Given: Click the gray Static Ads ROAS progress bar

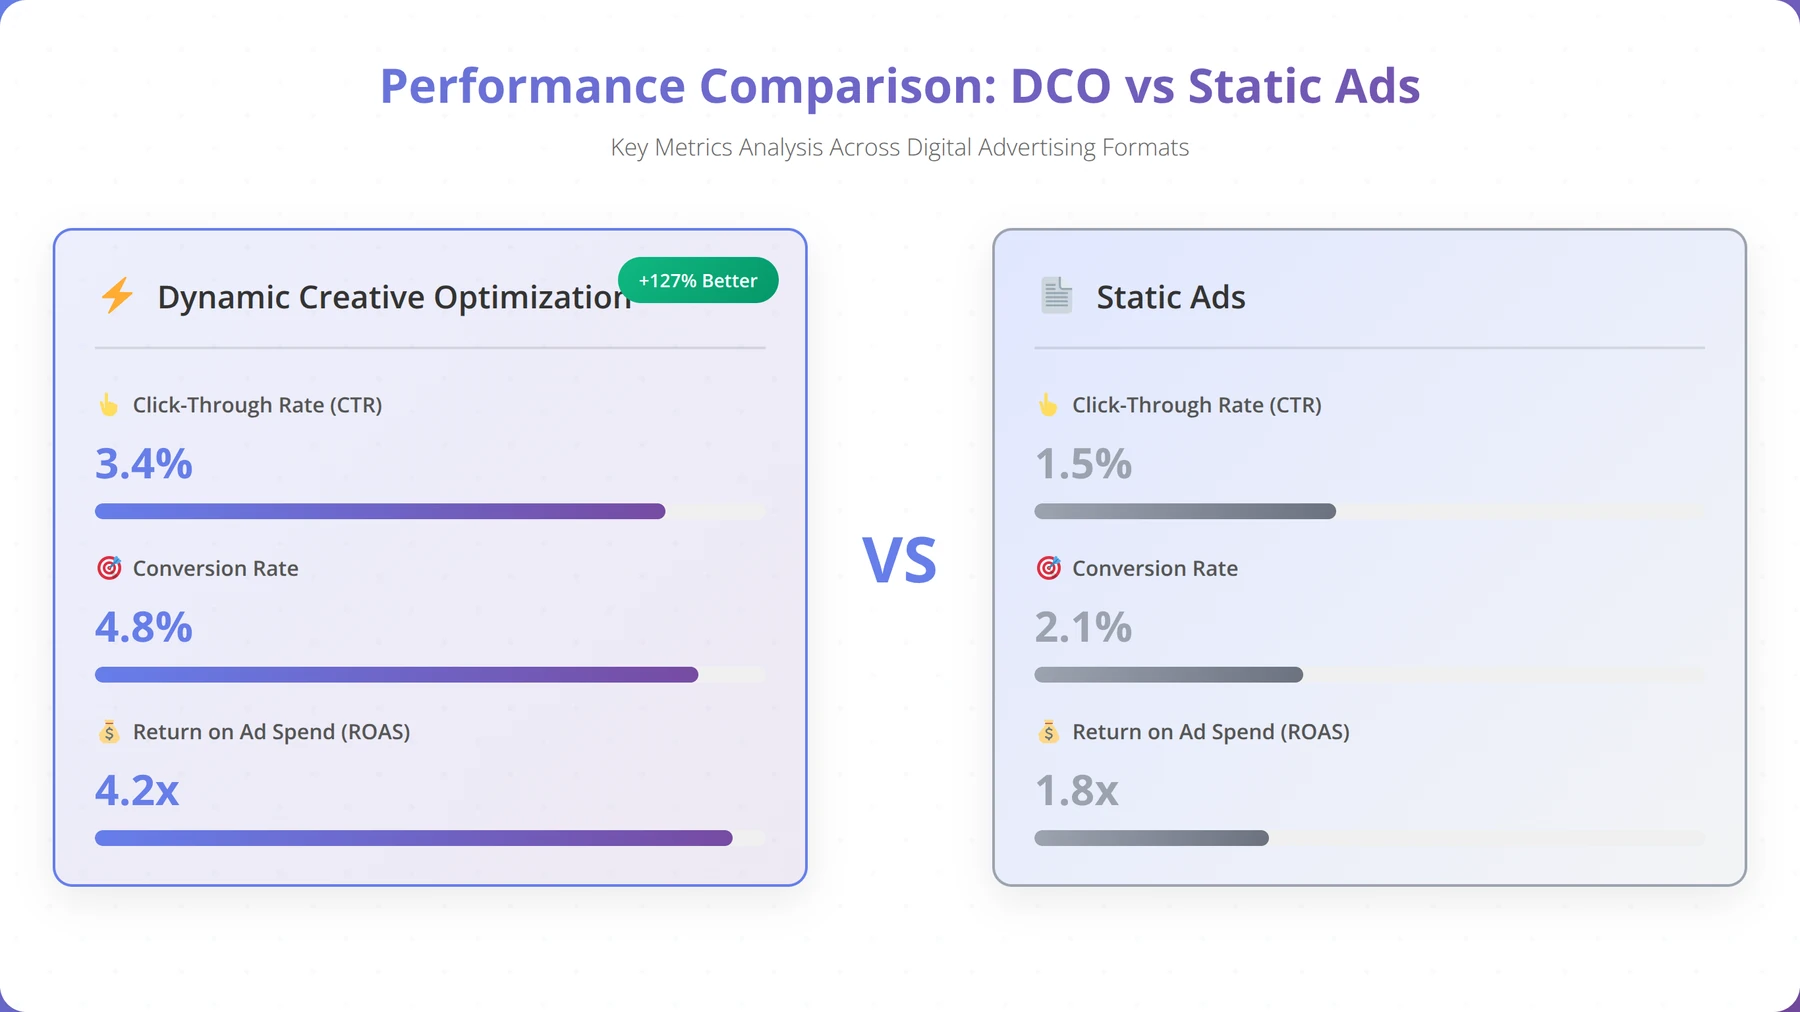Looking at the screenshot, I should coord(1152,838).
